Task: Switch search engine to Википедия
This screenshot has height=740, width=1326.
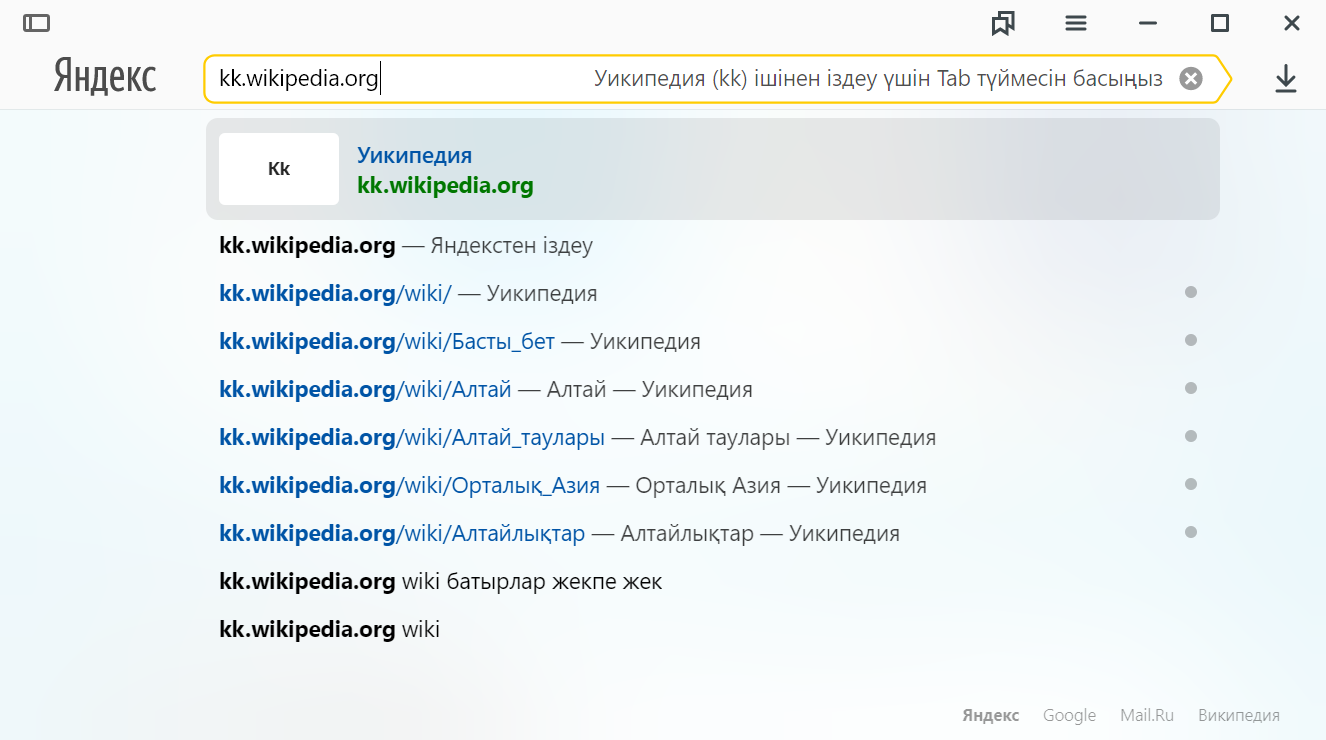Action: coord(1239,716)
